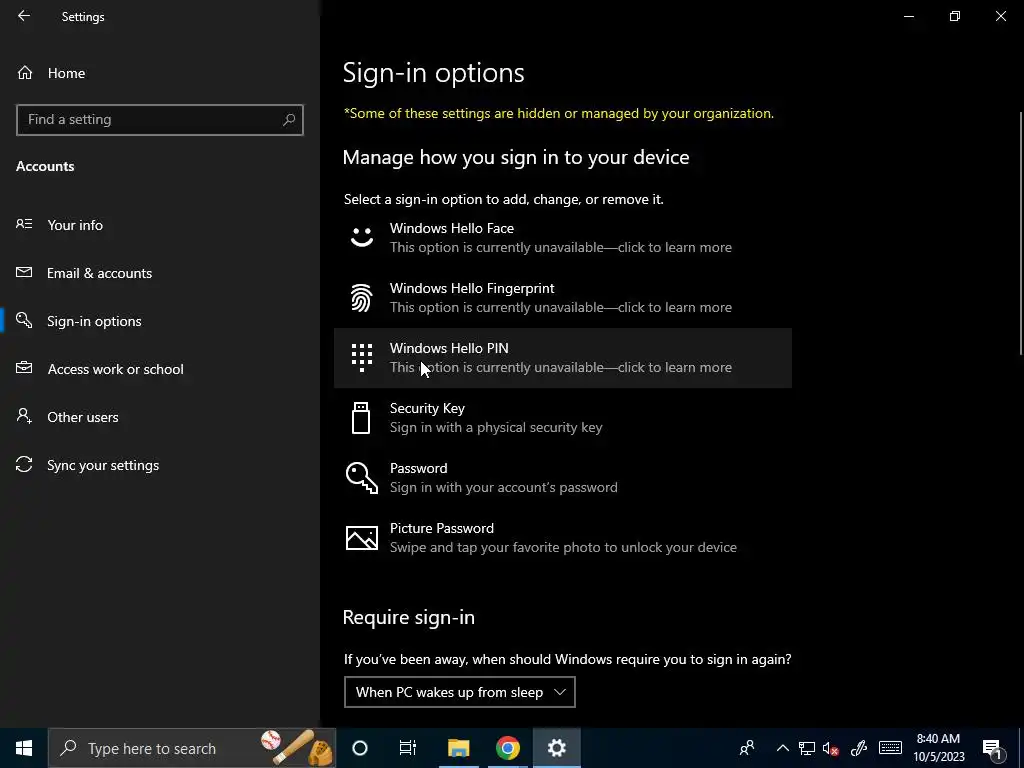Click the Settings gear on the taskbar

pos(556,748)
